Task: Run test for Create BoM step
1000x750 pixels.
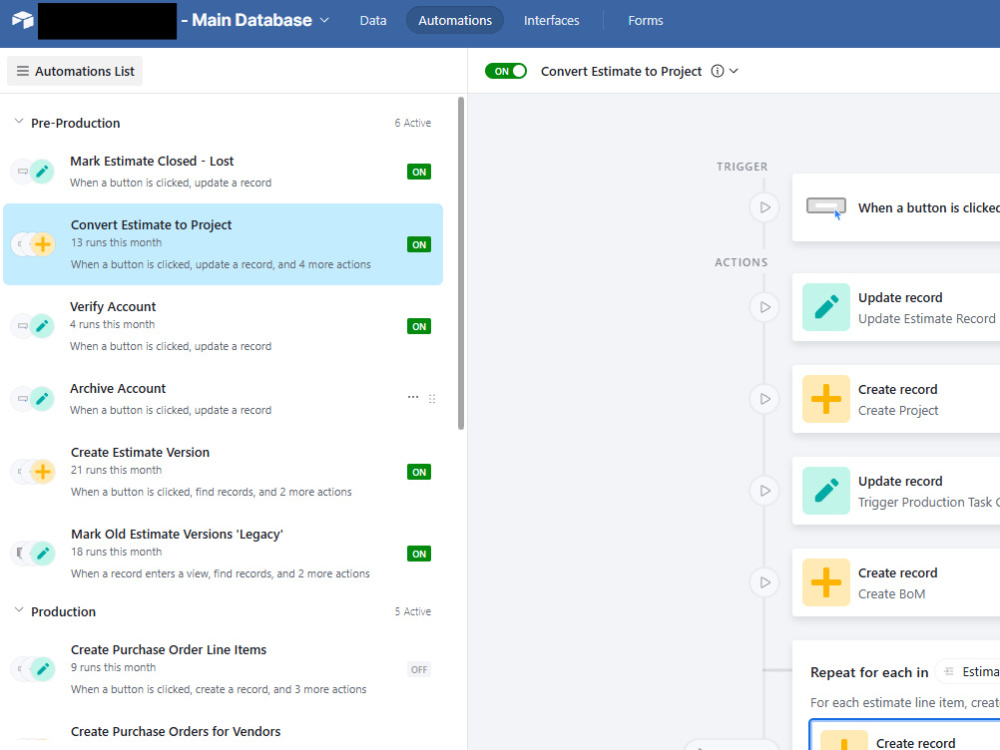Action: point(765,582)
